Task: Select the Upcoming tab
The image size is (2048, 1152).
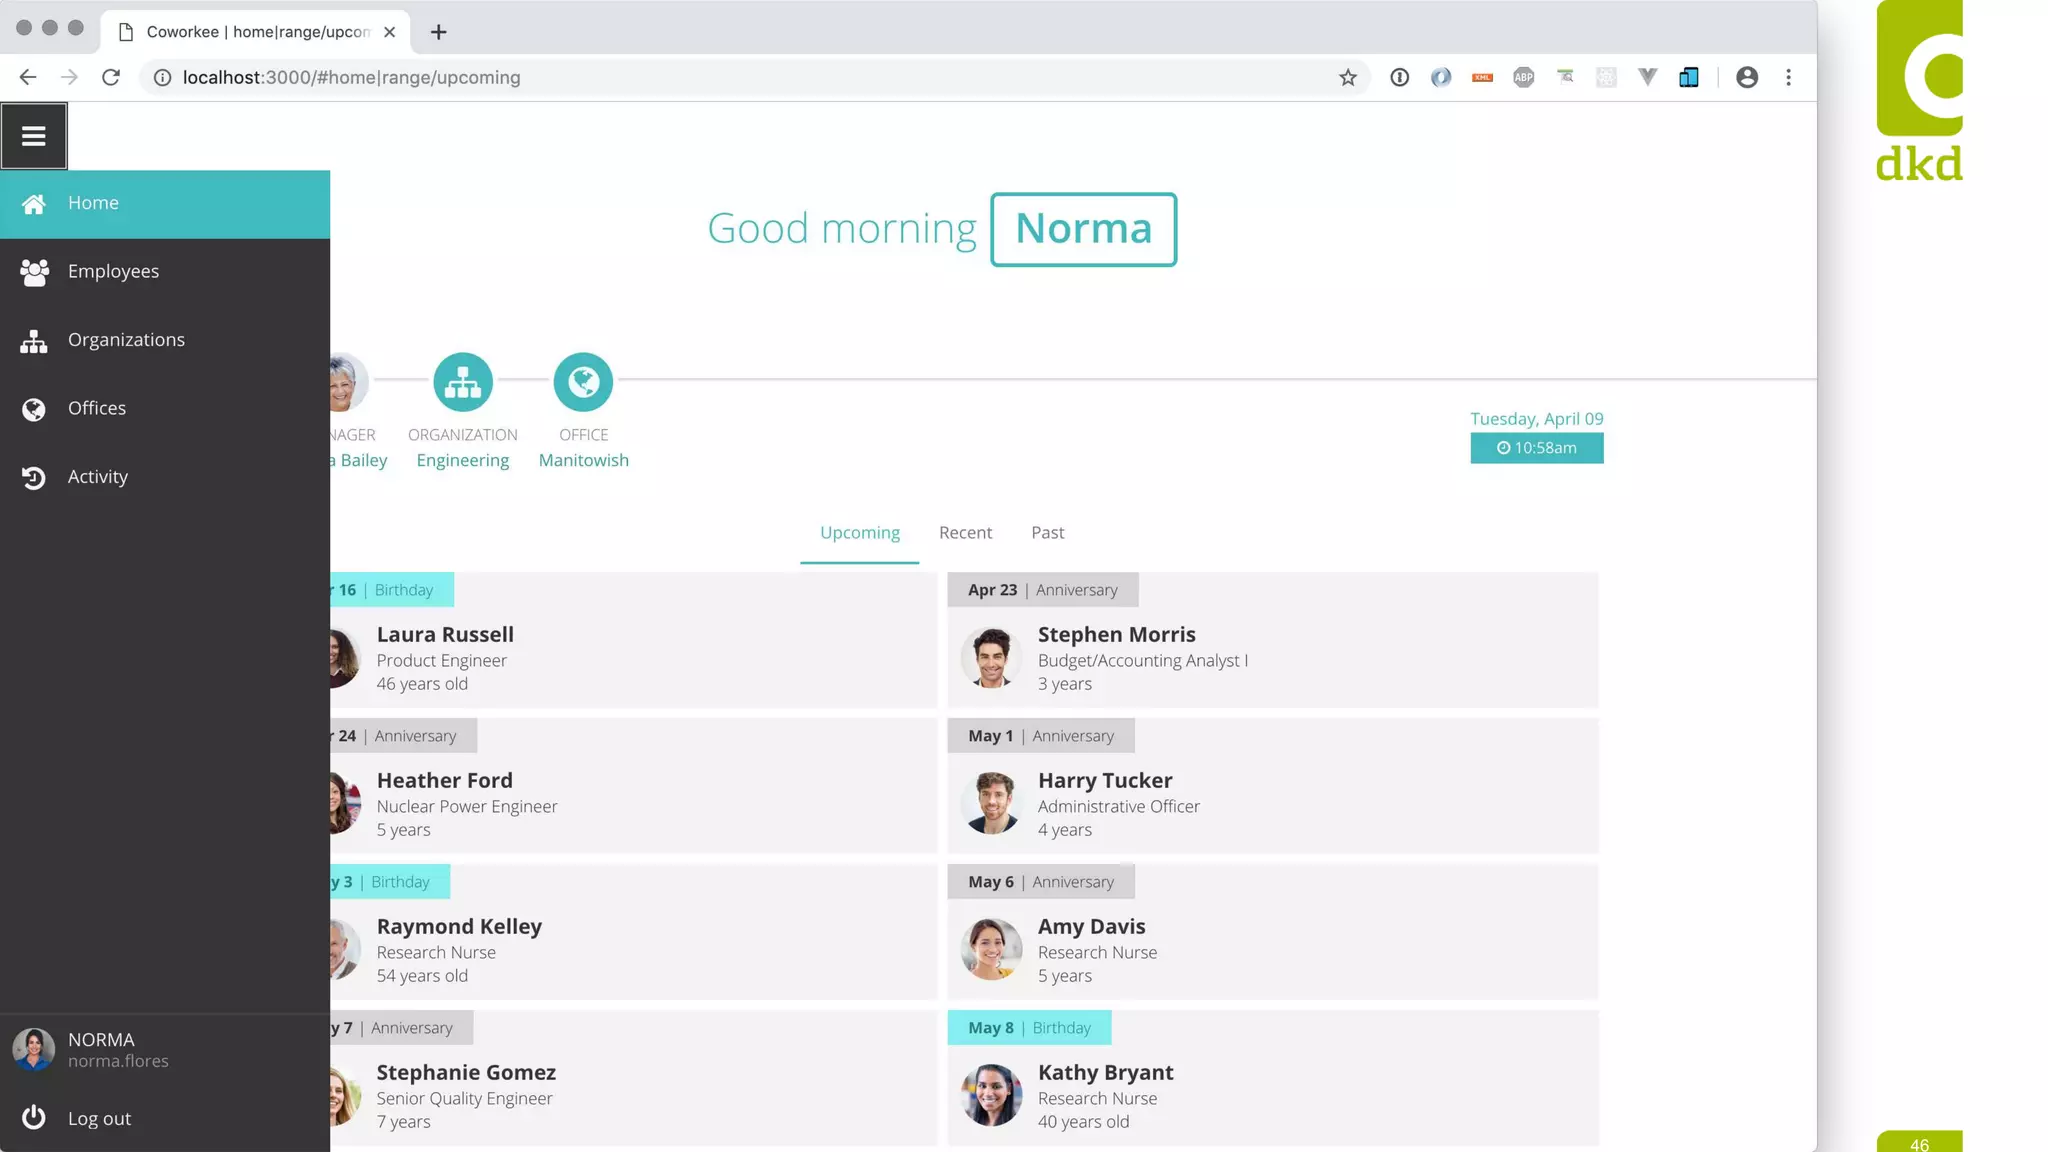Action: (x=860, y=533)
